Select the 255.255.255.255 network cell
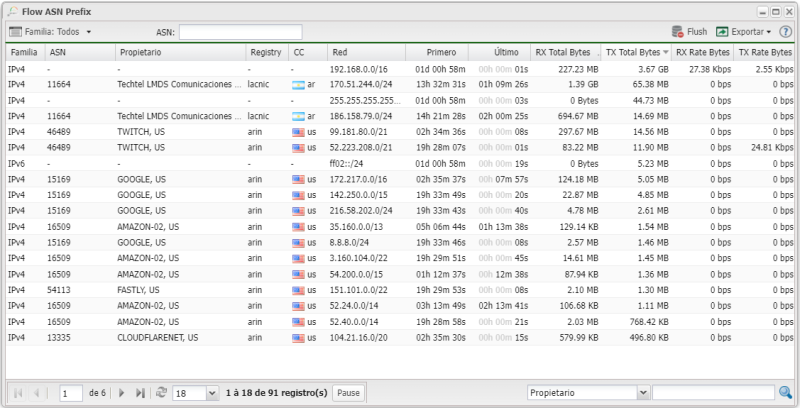Image resolution: width=800 pixels, height=408 pixels. tap(365, 100)
